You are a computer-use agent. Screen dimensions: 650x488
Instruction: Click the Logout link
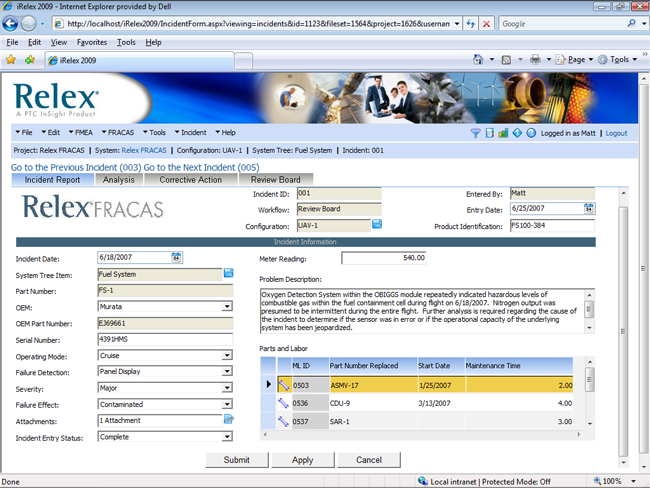(616, 134)
